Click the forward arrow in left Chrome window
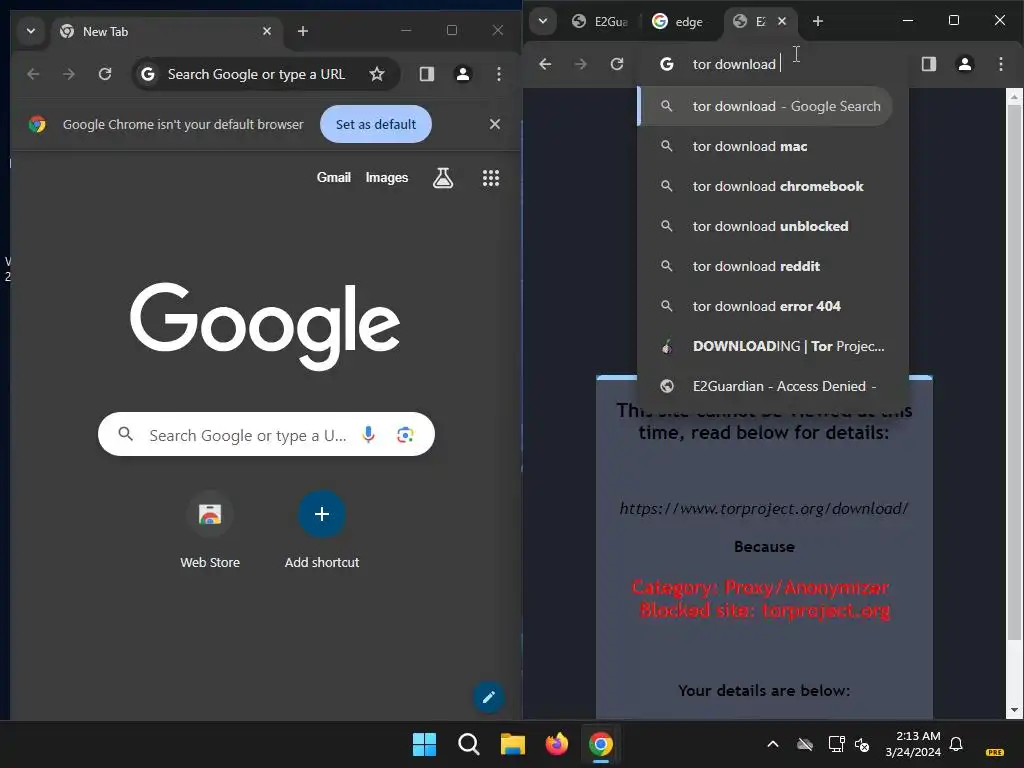1024x768 pixels. 69,74
